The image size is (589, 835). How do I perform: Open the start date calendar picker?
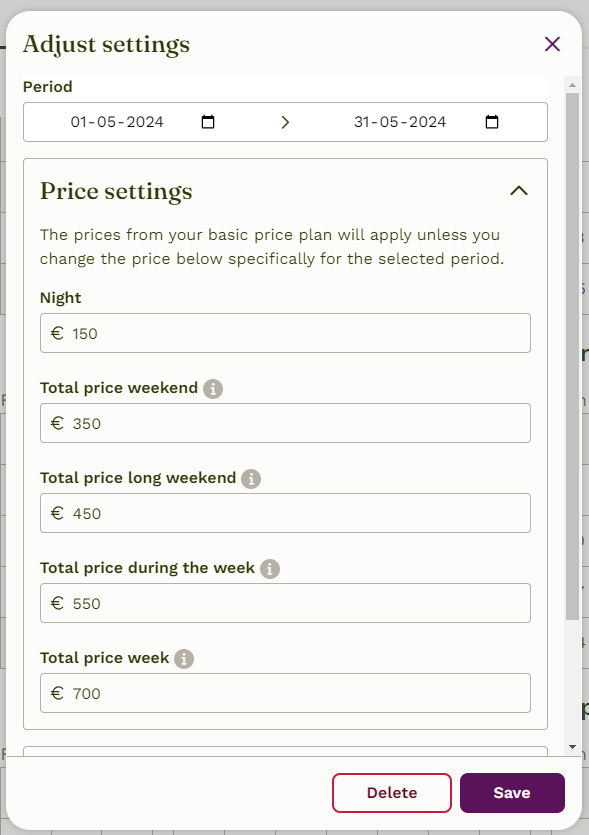coord(208,122)
